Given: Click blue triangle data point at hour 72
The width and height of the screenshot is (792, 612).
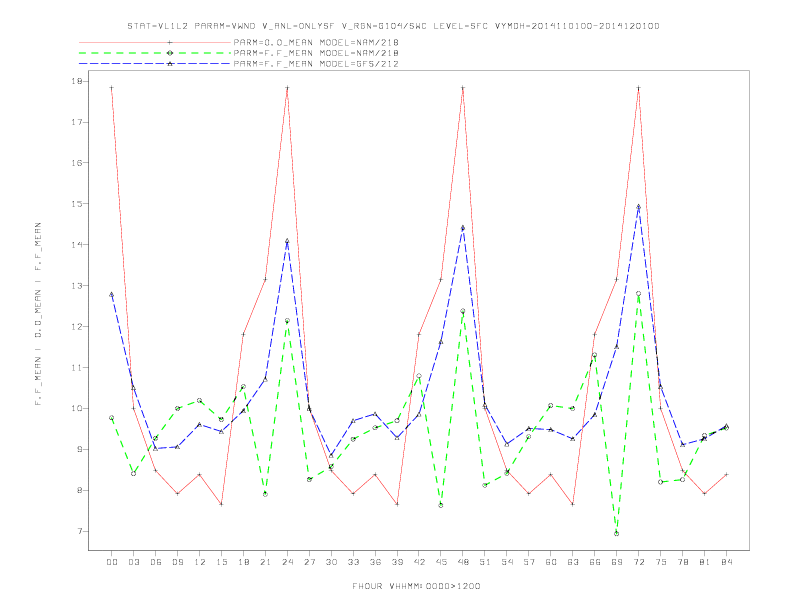Looking at the screenshot, I should [x=638, y=207].
